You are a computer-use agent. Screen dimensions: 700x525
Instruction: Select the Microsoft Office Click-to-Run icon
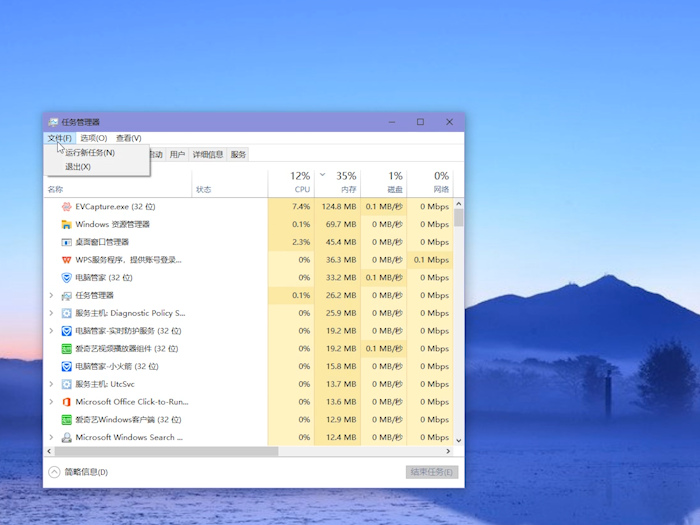point(66,402)
